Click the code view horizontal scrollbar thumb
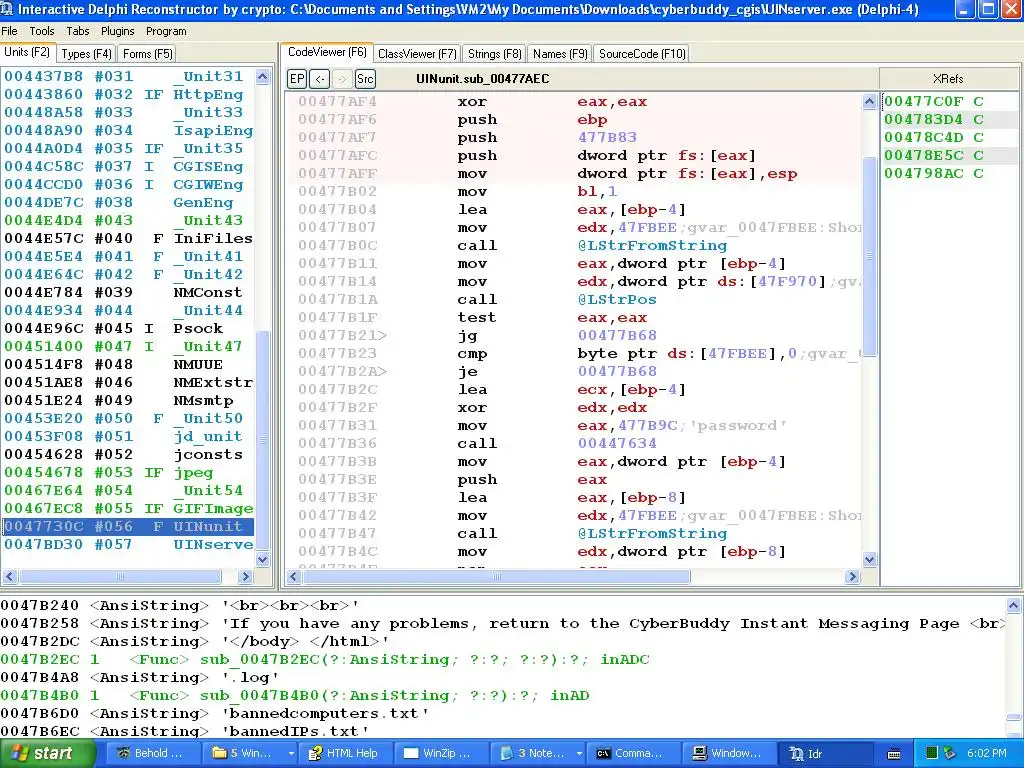 tap(496, 577)
